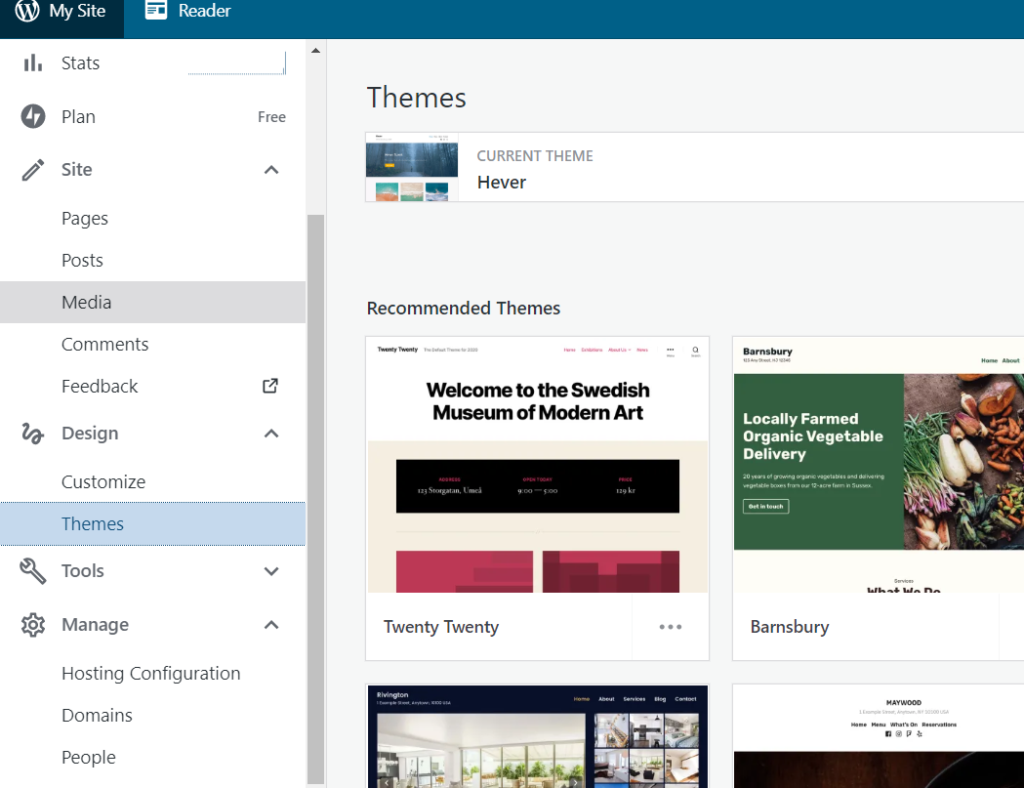Go to Pages in sidebar
1024x788 pixels.
point(153,218)
